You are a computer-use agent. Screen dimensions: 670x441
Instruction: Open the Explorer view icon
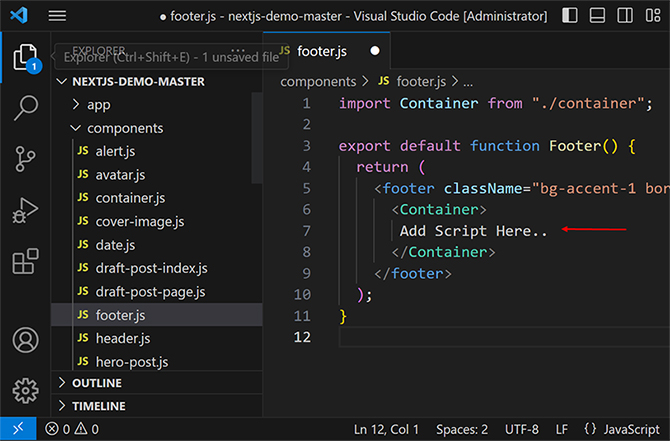(x=25, y=58)
